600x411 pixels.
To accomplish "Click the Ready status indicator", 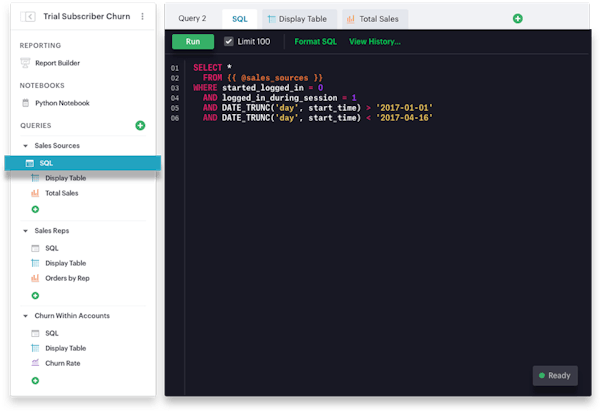I will coord(555,375).
